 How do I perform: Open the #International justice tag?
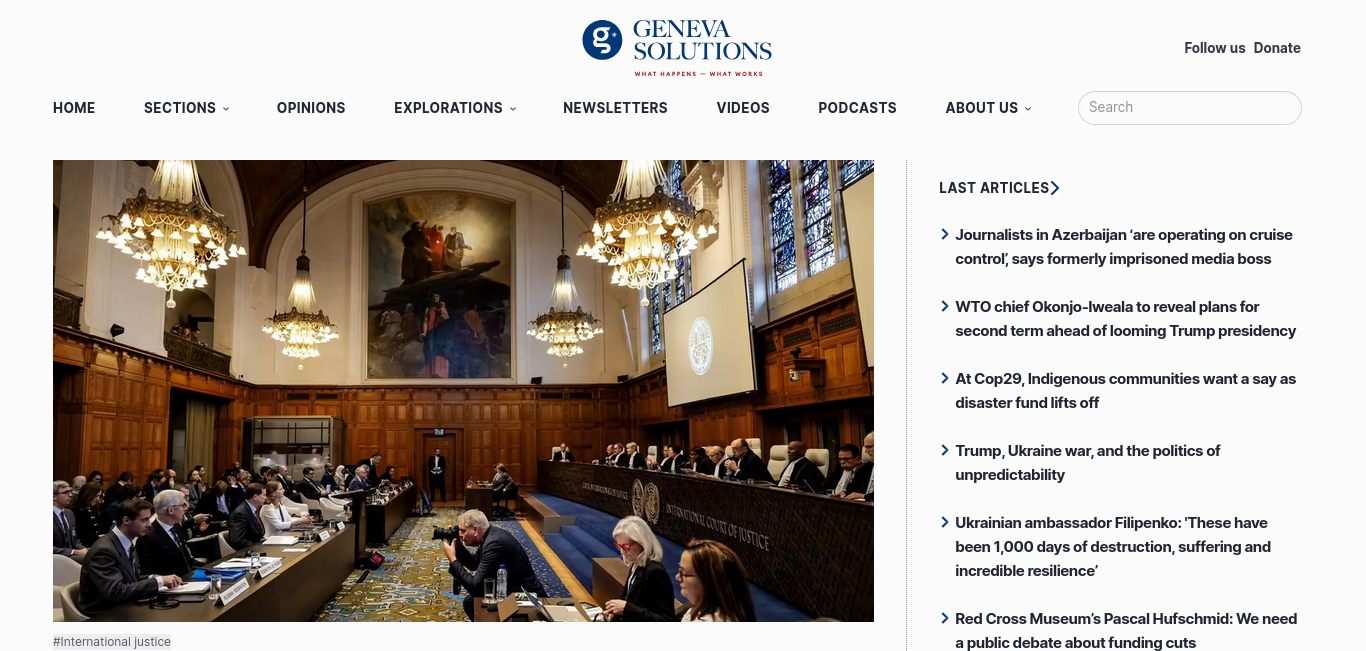(x=112, y=642)
